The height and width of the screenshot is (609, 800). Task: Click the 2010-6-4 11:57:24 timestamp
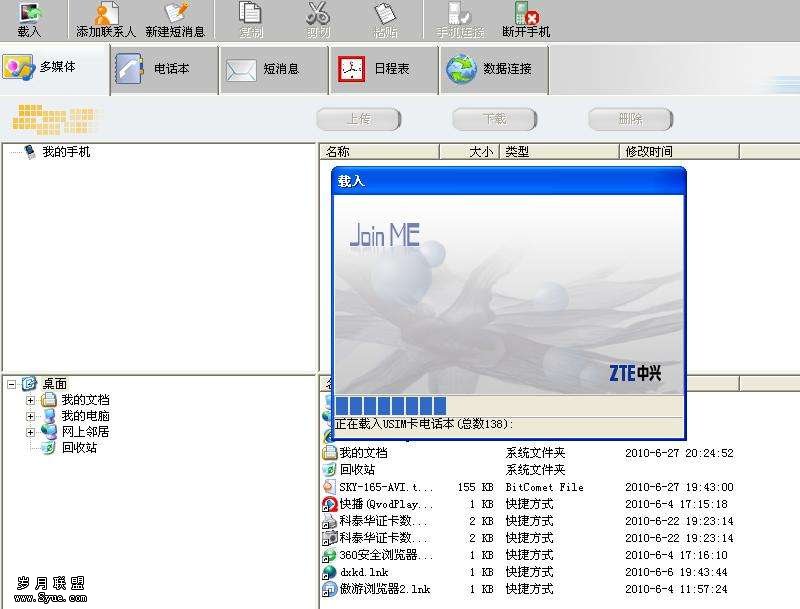coord(676,589)
